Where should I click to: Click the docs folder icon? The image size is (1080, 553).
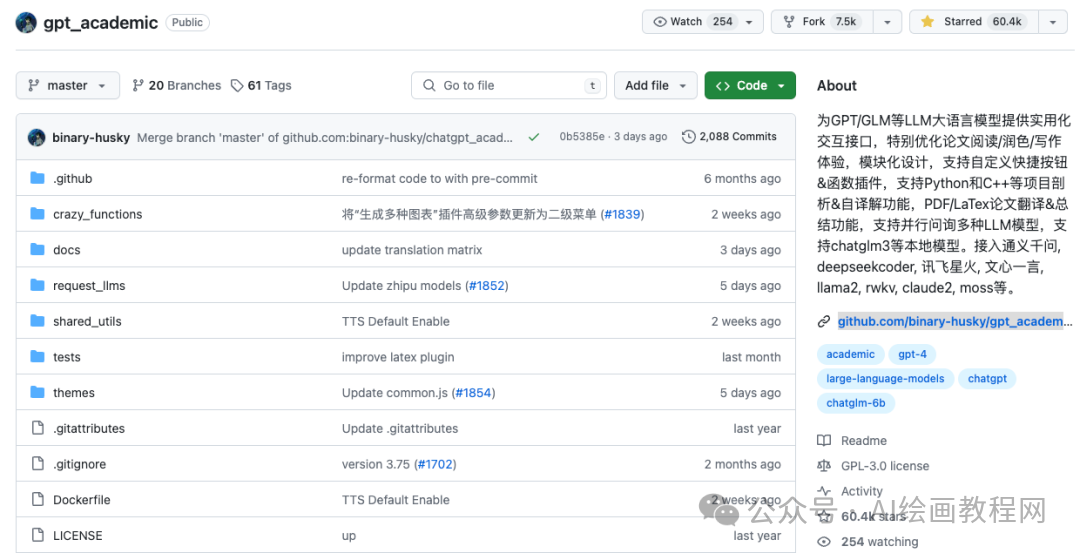38,250
